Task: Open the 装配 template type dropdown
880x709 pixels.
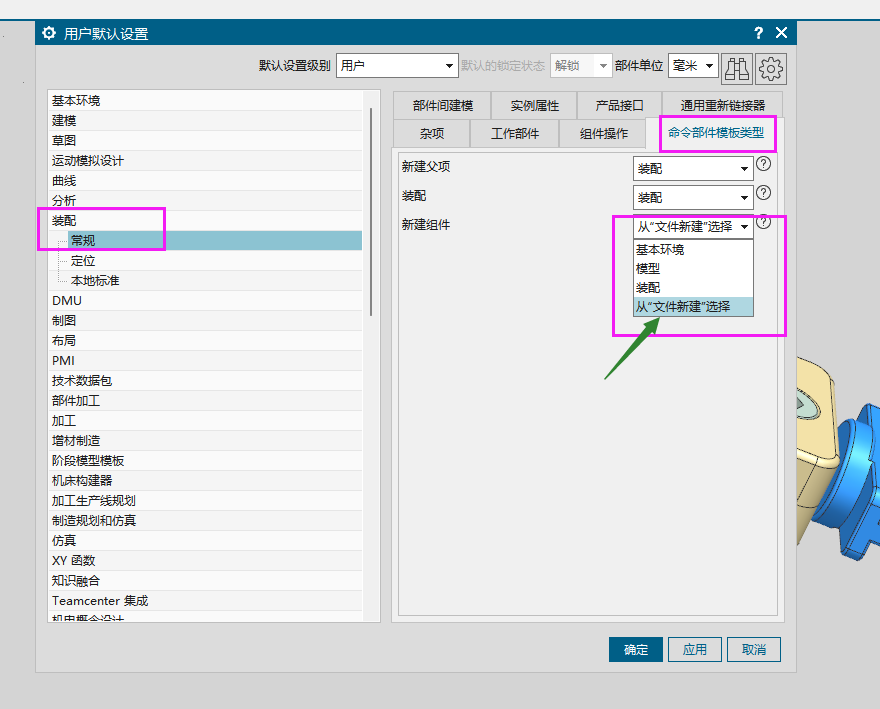Action: tap(693, 198)
